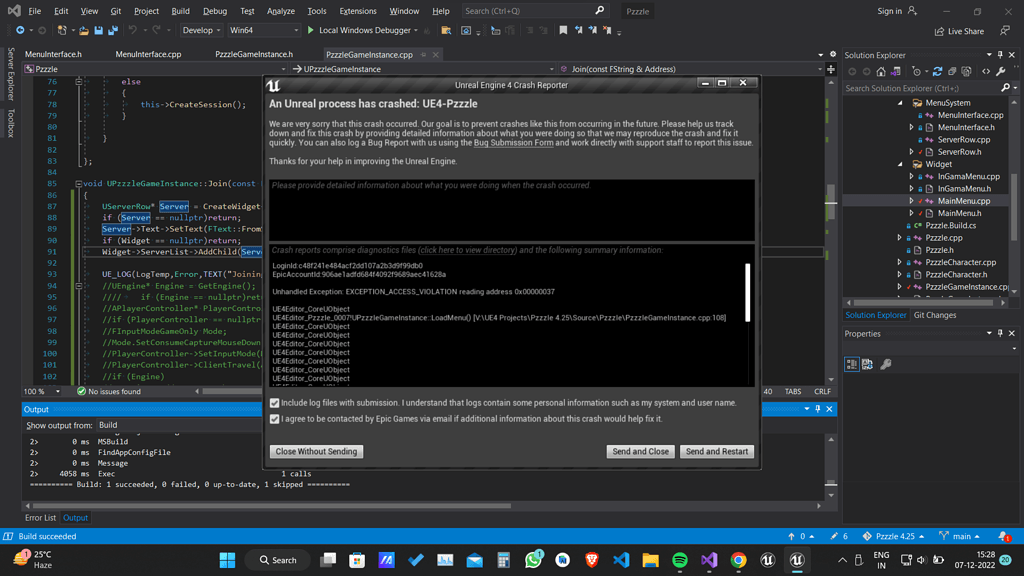Click the Send and Restart button
Viewport: 1024px width, 576px height.
717,451
